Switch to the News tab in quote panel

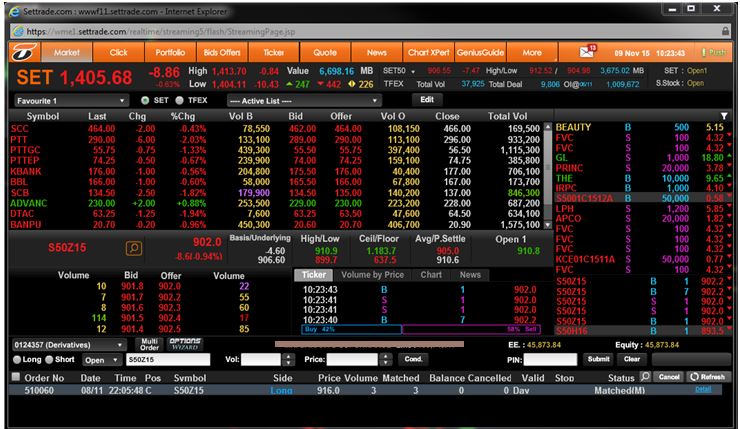pyautogui.click(x=470, y=275)
